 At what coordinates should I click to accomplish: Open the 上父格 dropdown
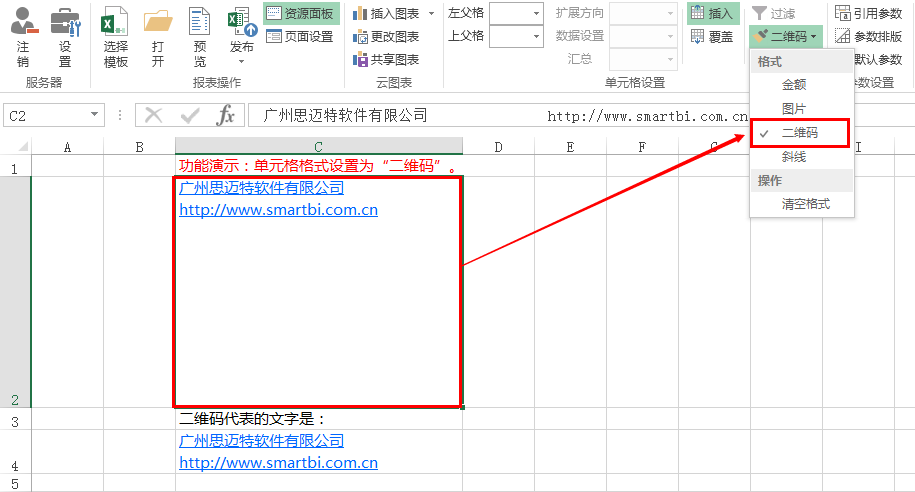click(x=536, y=36)
